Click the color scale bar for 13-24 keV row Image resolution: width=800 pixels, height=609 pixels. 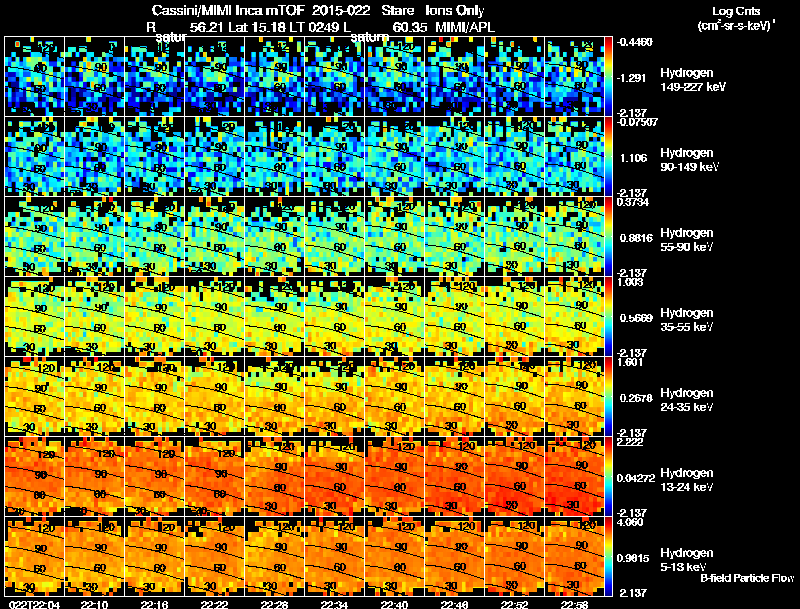pyautogui.click(x=608, y=477)
